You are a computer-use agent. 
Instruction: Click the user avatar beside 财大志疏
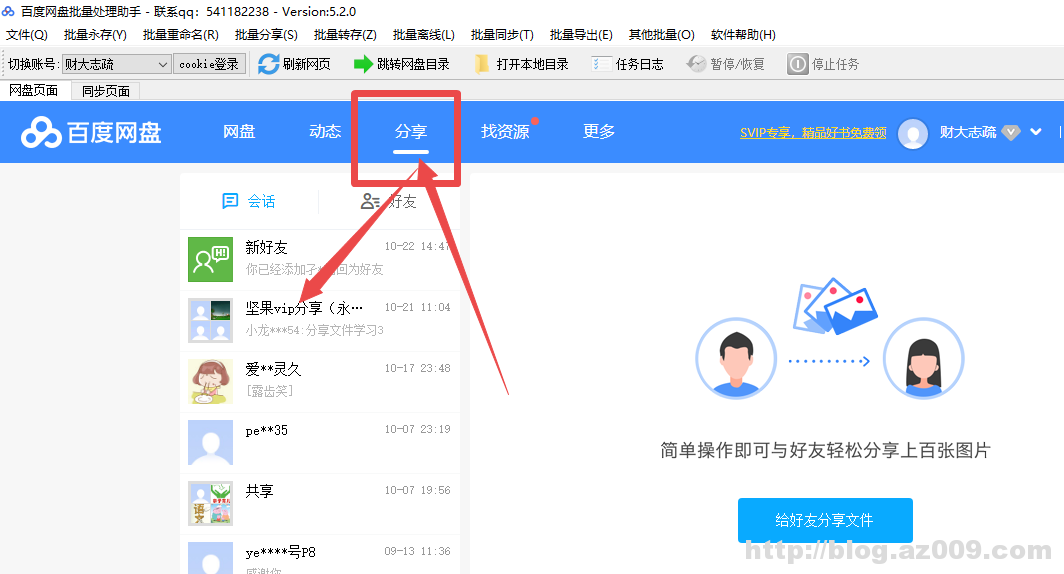click(x=912, y=133)
